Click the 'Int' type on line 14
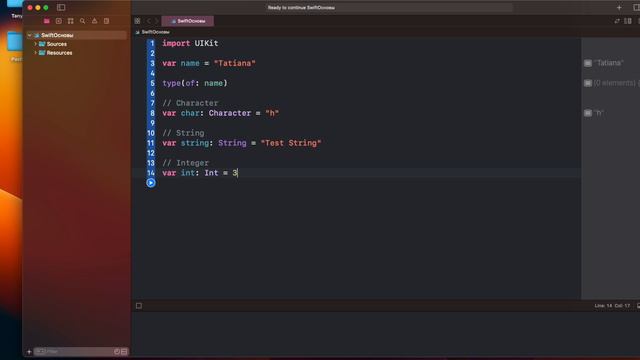640x360 pixels. (211, 173)
